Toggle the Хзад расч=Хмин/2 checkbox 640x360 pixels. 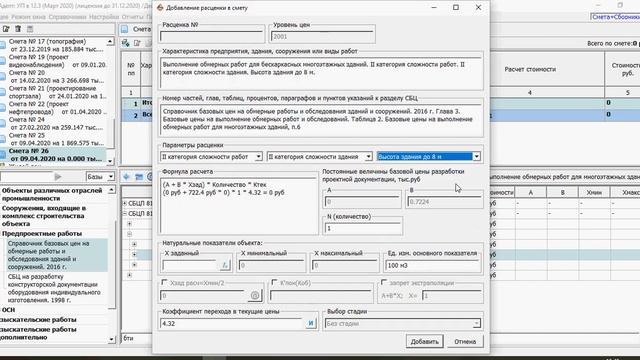coord(164,282)
